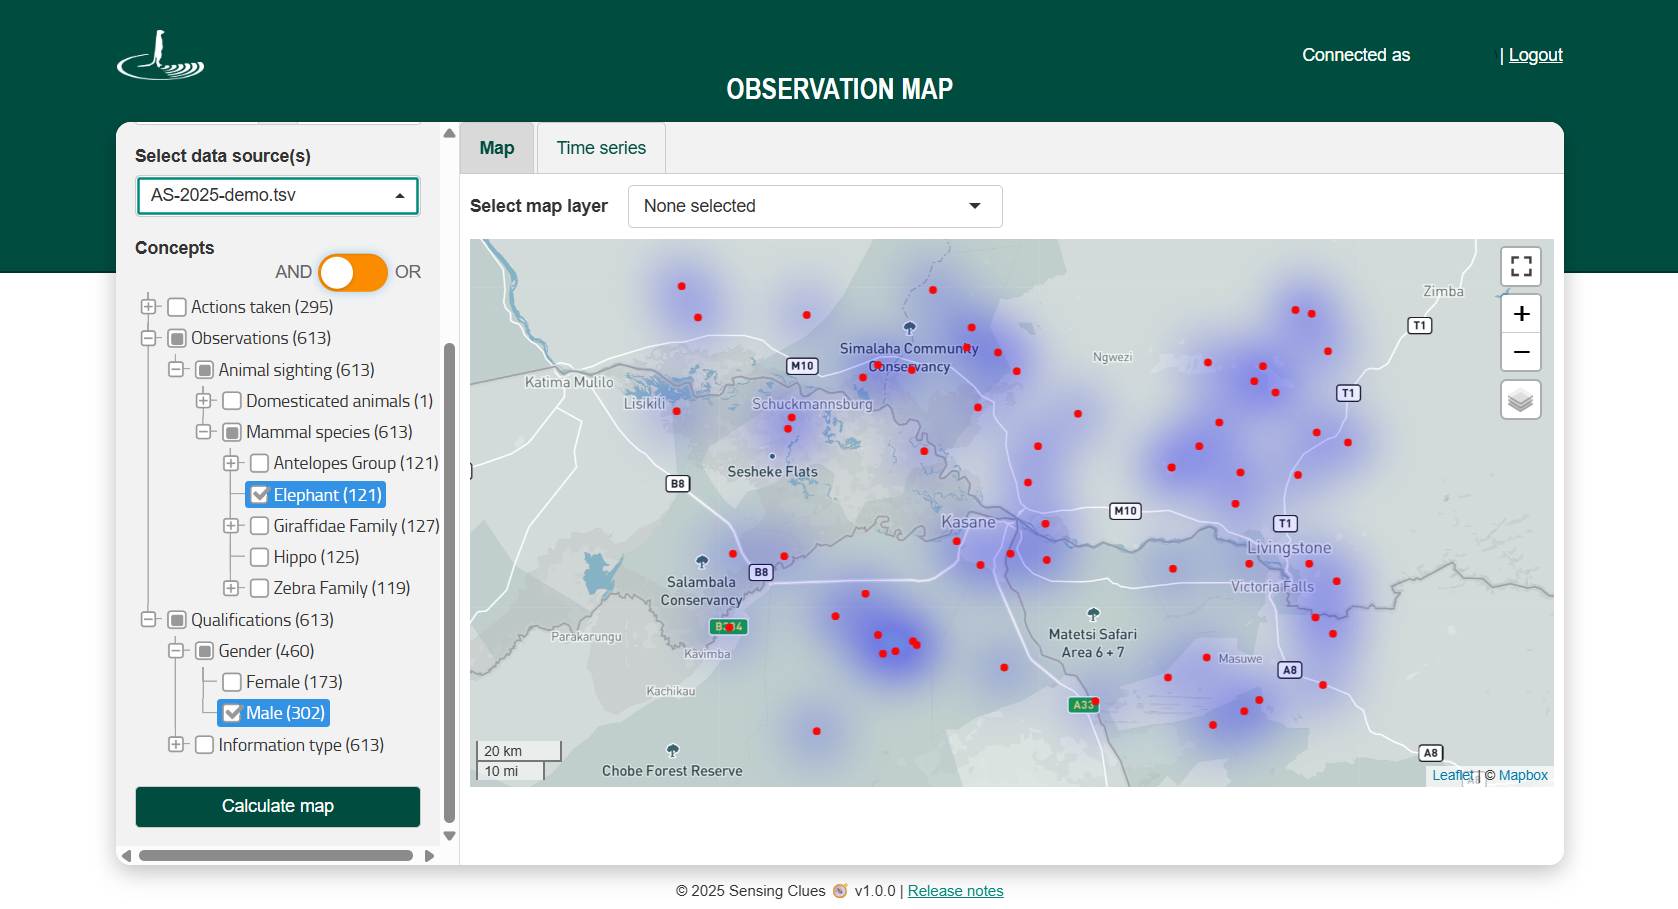
Task: Expand the Information type node
Action: [176, 745]
